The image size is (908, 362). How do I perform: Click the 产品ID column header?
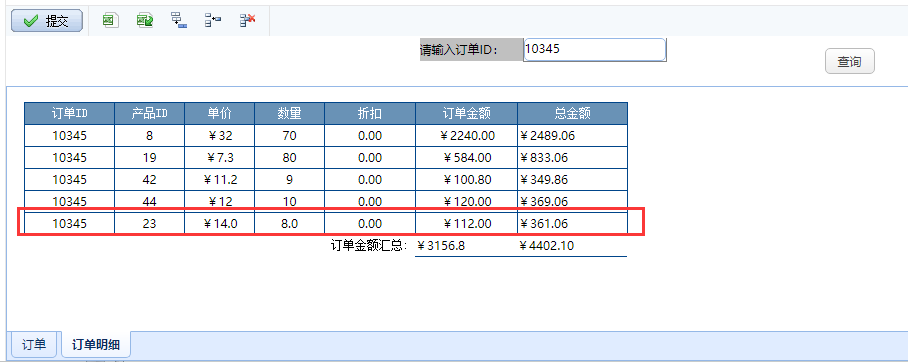coord(149,114)
